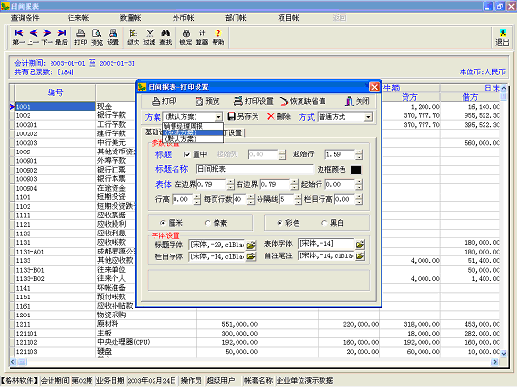Screen dimensions: 517x387
Task: Click the 表体 起始行 field showing 0.00
Action: click(340, 184)
